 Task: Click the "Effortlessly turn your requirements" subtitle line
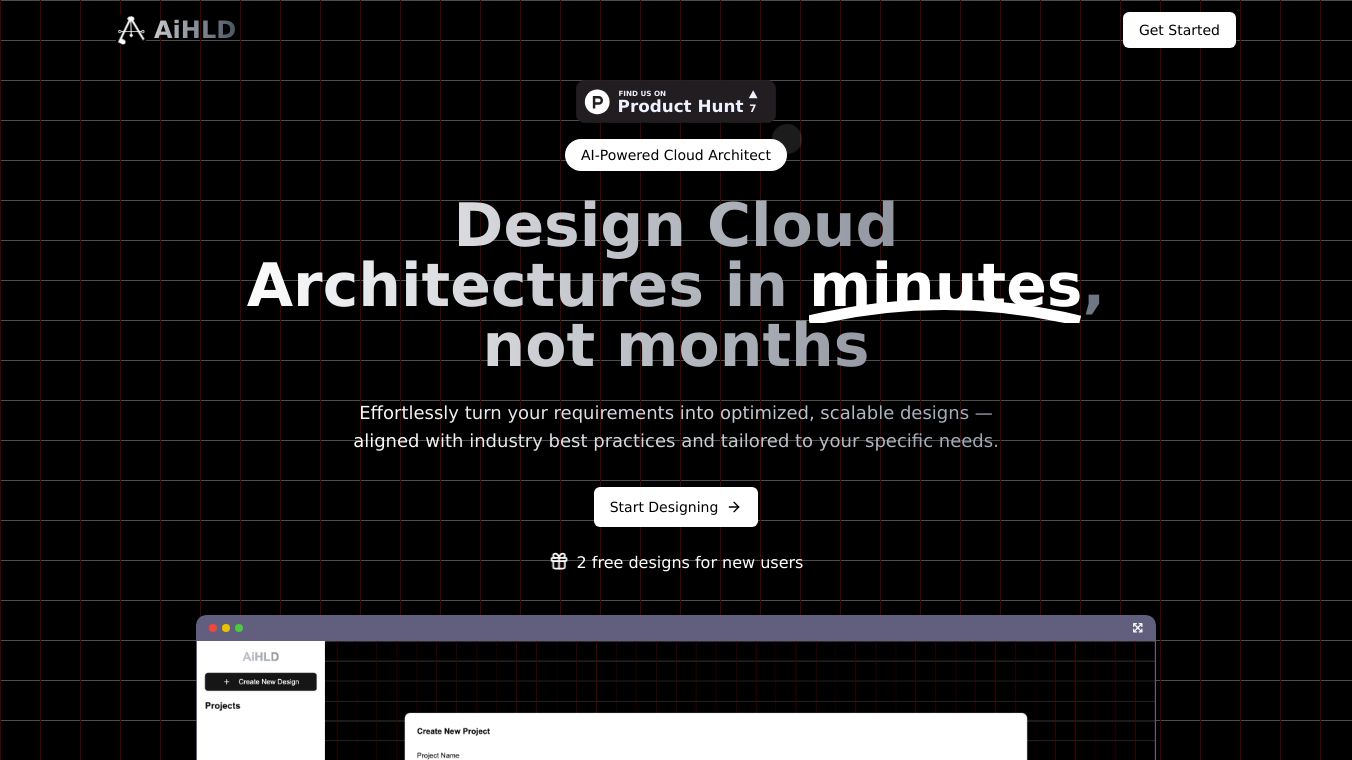(x=676, y=413)
